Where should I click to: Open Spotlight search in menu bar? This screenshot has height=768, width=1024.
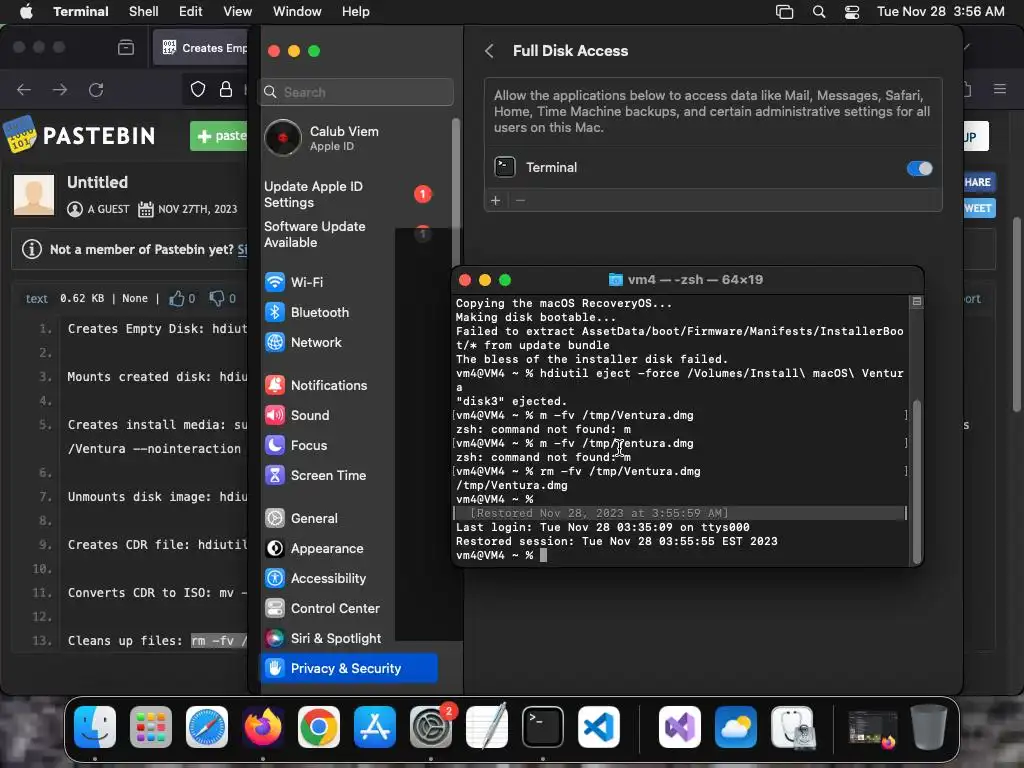818,11
